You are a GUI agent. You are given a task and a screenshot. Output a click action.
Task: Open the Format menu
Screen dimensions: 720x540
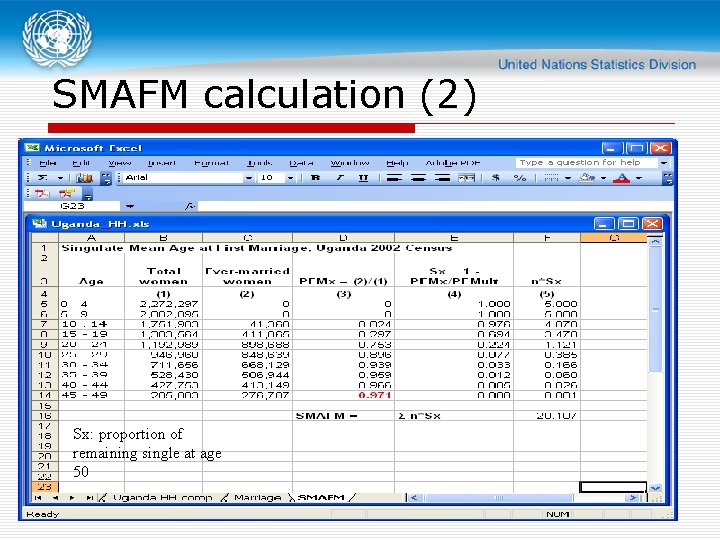pyautogui.click(x=212, y=163)
